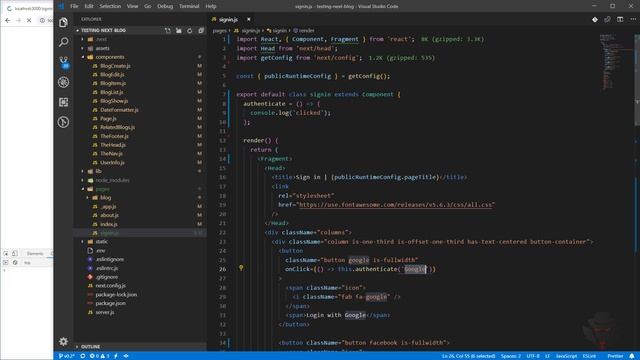Open DateFormatter.js in explorer
Screen dimensions: 640x360
(x=119, y=110)
